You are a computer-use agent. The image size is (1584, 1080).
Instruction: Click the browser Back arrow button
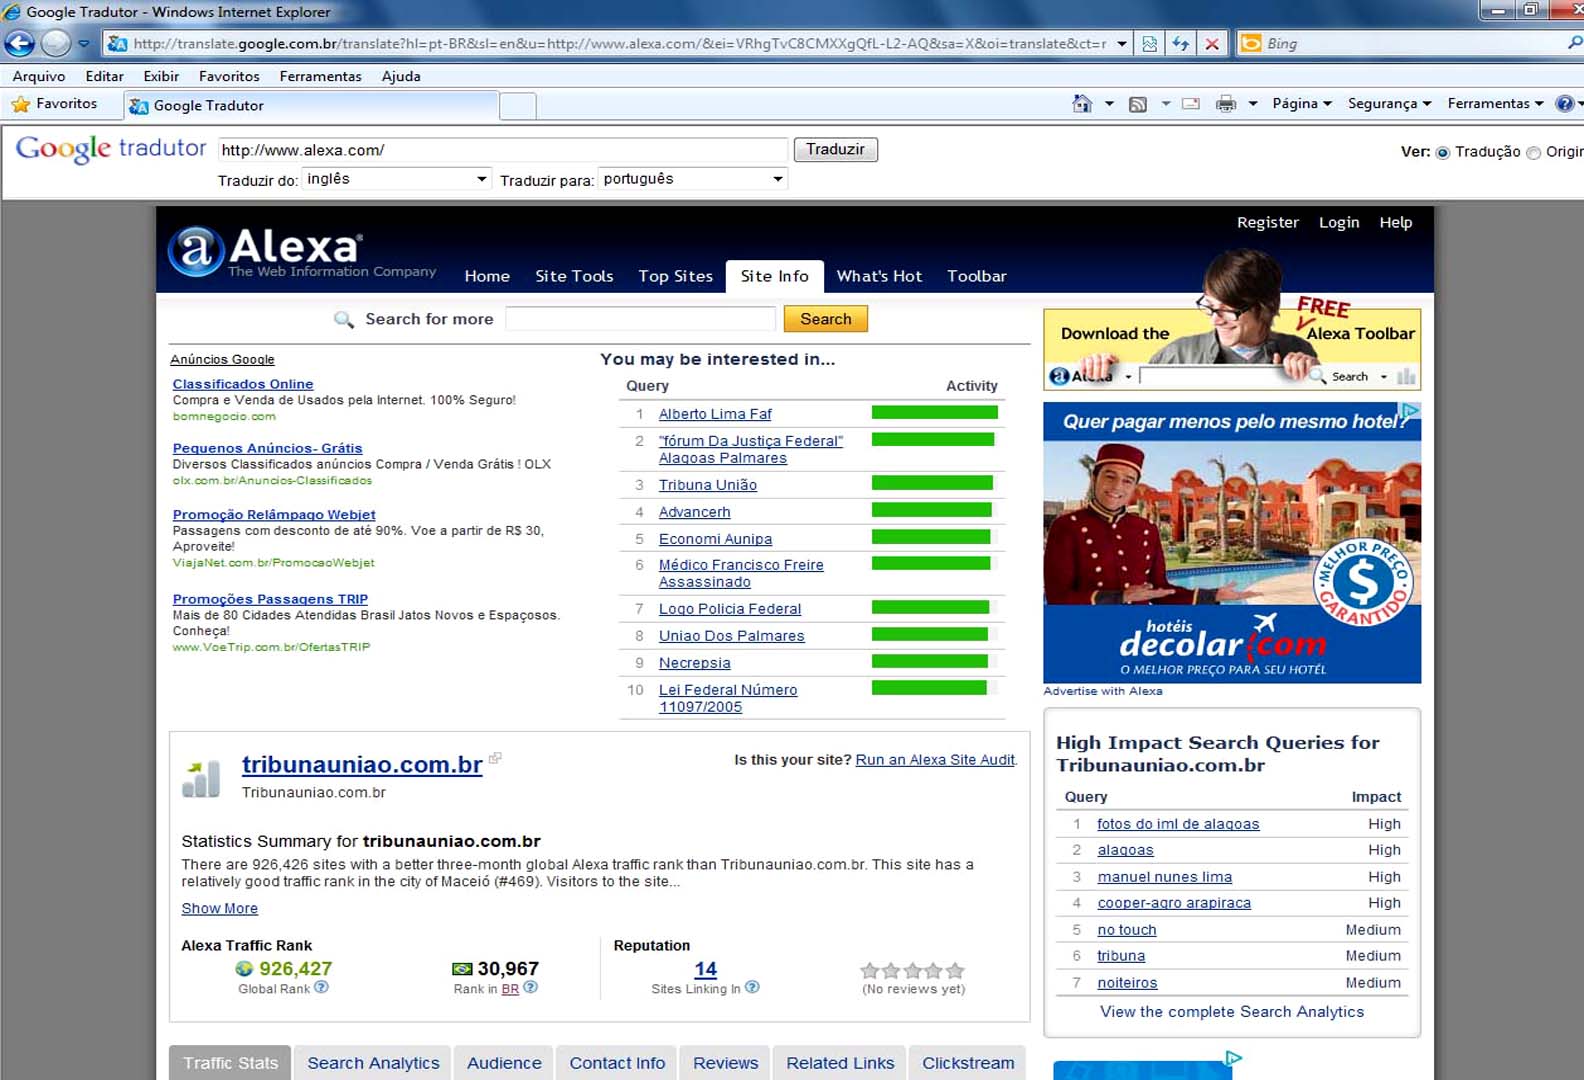coord(20,43)
